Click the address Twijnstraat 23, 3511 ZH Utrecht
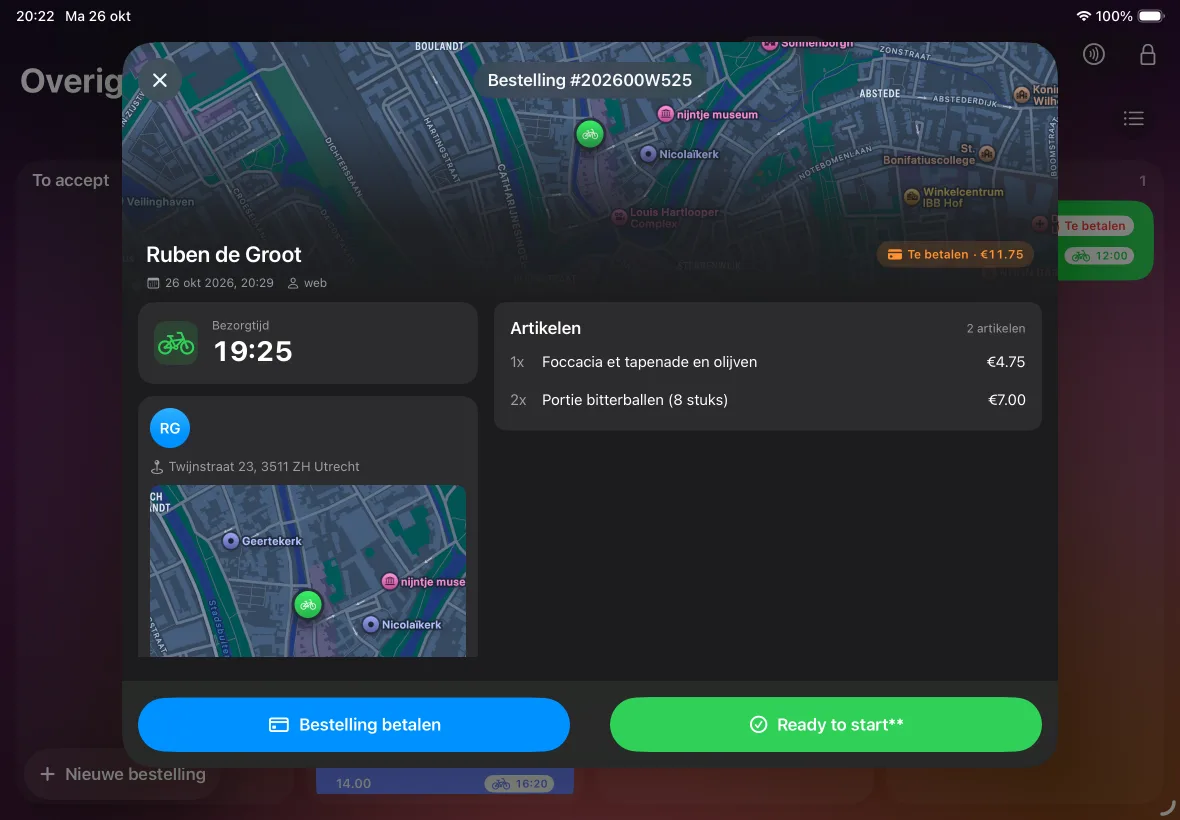 (x=263, y=466)
